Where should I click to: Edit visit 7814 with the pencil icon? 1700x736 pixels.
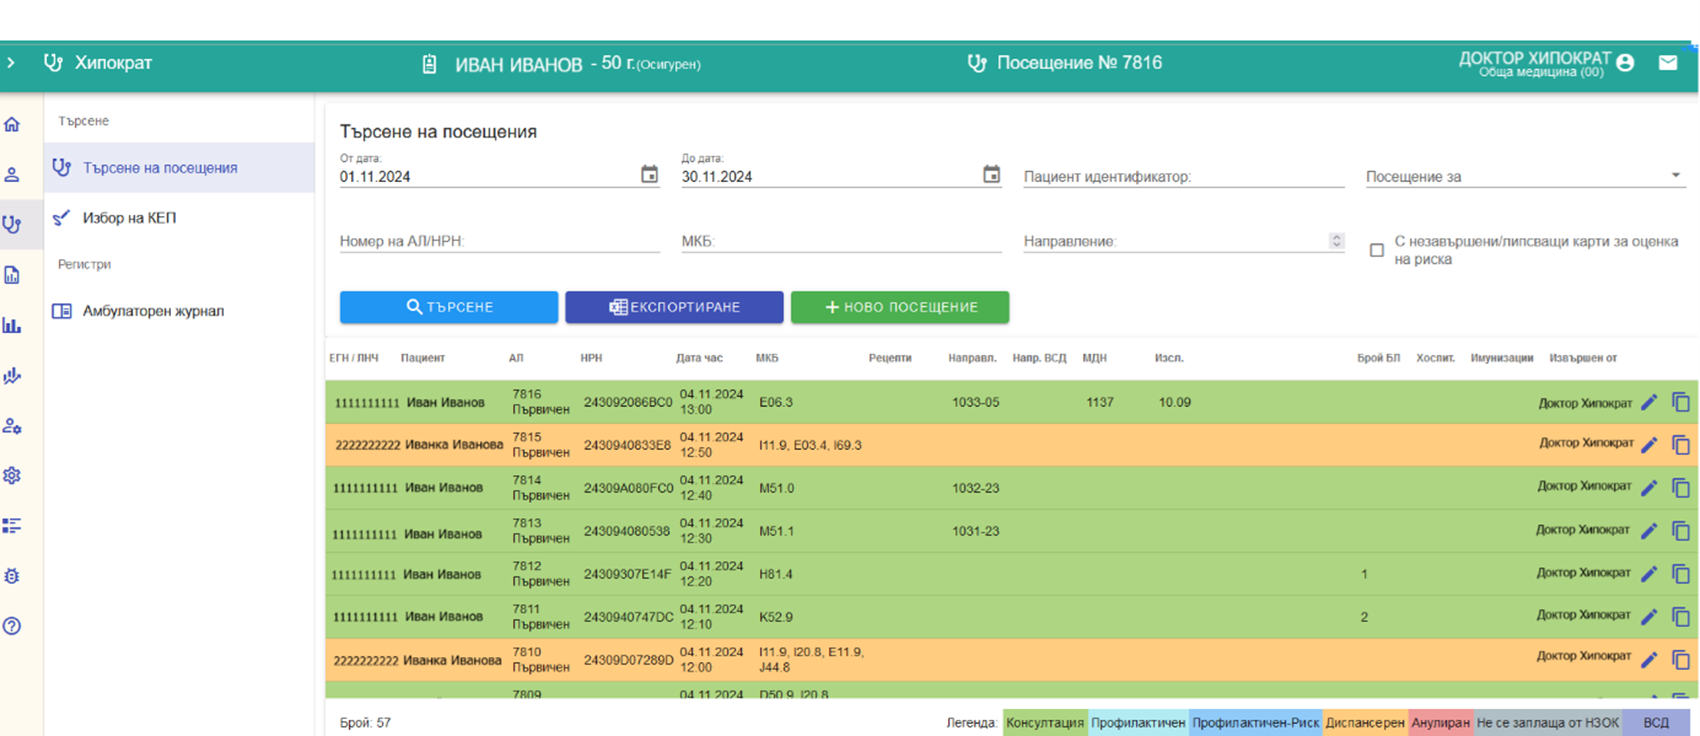1649,488
